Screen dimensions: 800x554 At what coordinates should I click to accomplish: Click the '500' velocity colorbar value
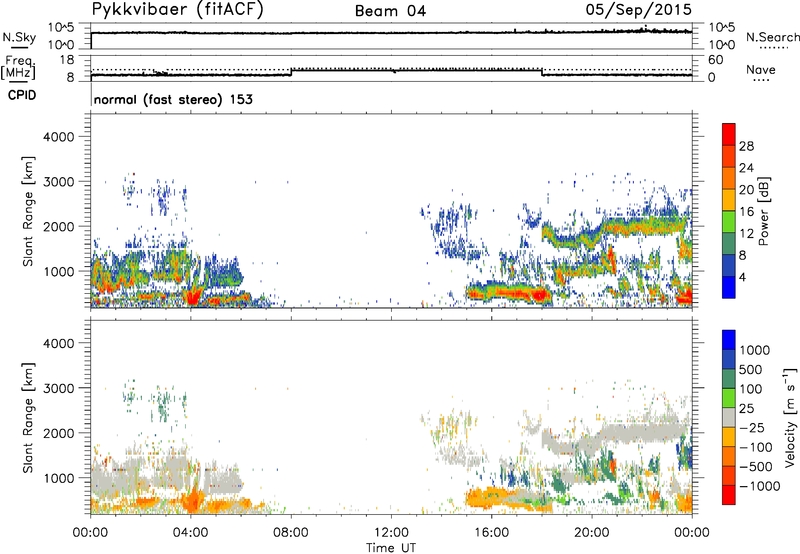click(751, 370)
